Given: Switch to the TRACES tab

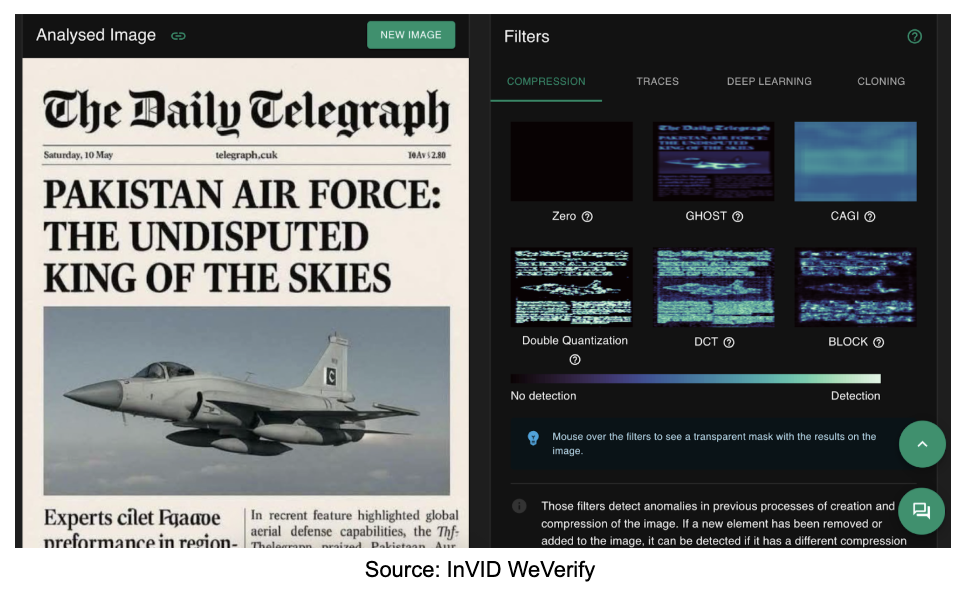Looking at the screenshot, I should coord(657,81).
